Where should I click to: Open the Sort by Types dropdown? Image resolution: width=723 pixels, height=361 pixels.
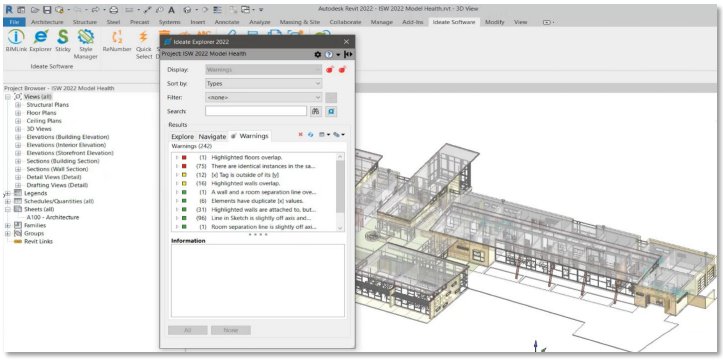point(264,83)
